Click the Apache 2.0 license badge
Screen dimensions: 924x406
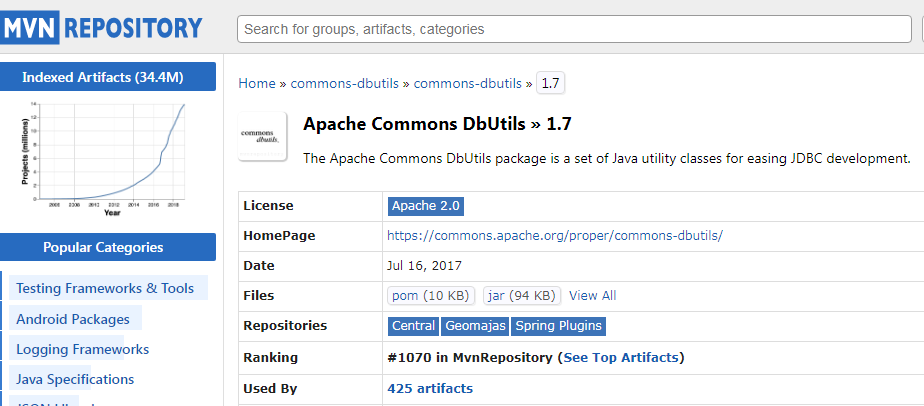click(426, 206)
